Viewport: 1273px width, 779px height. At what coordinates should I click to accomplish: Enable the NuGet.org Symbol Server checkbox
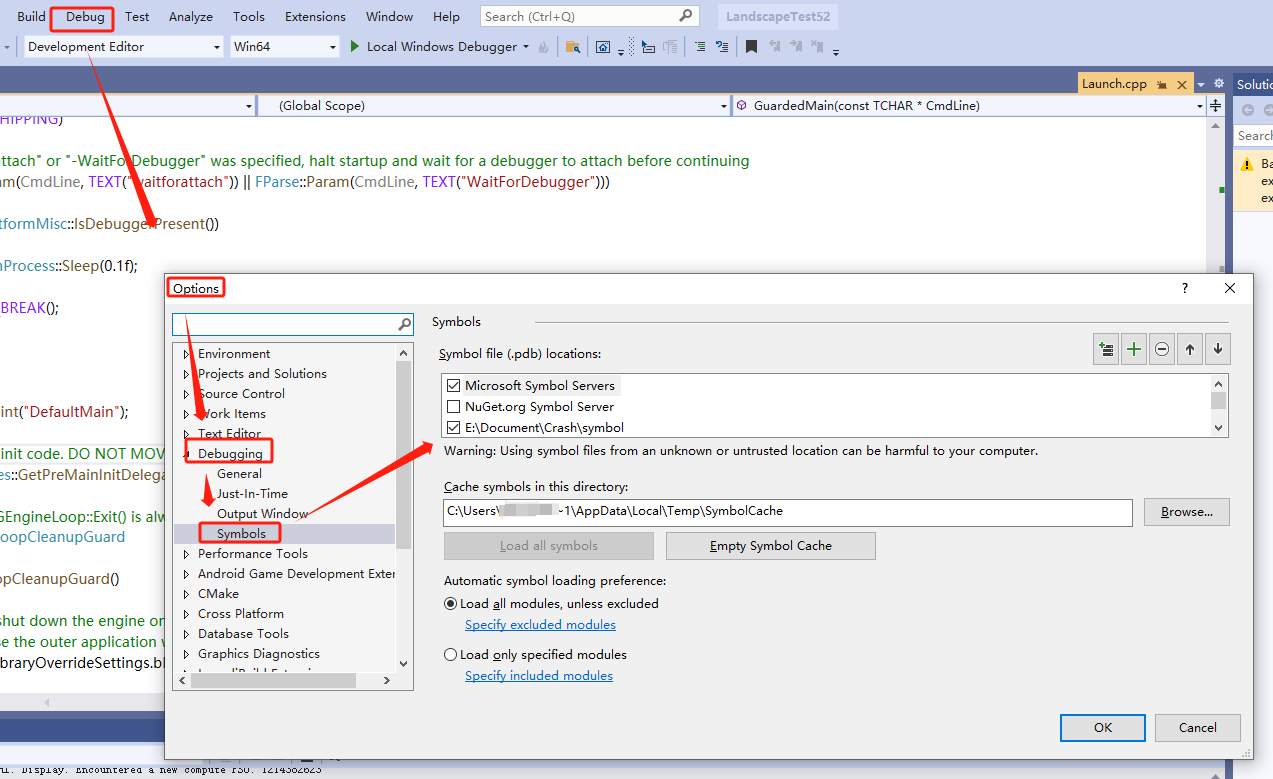pos(453,406)
